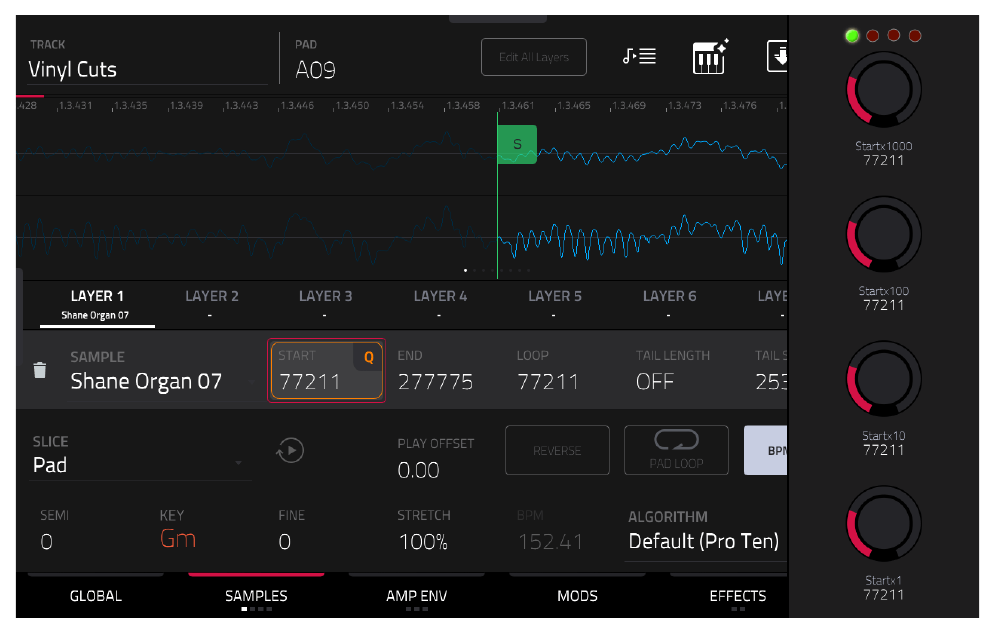Click the Pad A09 field

tap(316, 69)
